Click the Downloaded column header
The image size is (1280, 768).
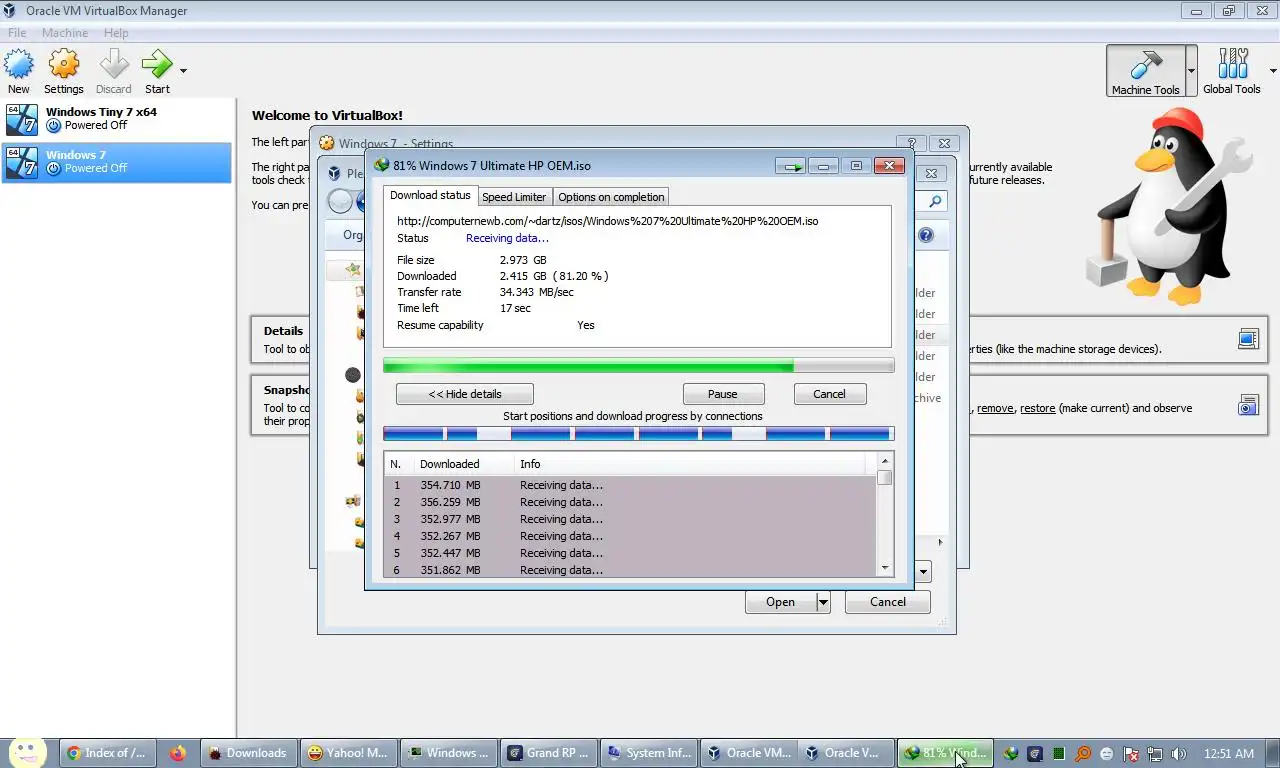[x=463, y=464]
